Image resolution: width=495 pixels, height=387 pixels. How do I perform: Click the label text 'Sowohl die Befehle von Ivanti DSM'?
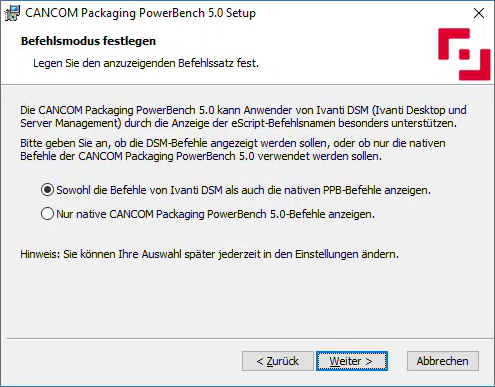(139, 190)
